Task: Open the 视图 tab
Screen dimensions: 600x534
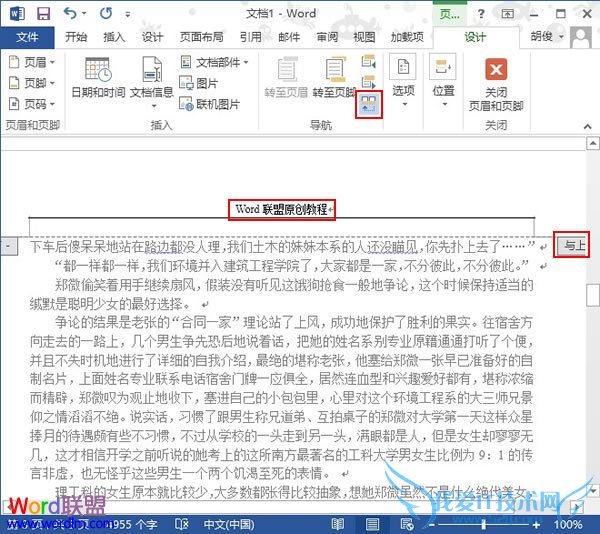Action: pos(364,37)
